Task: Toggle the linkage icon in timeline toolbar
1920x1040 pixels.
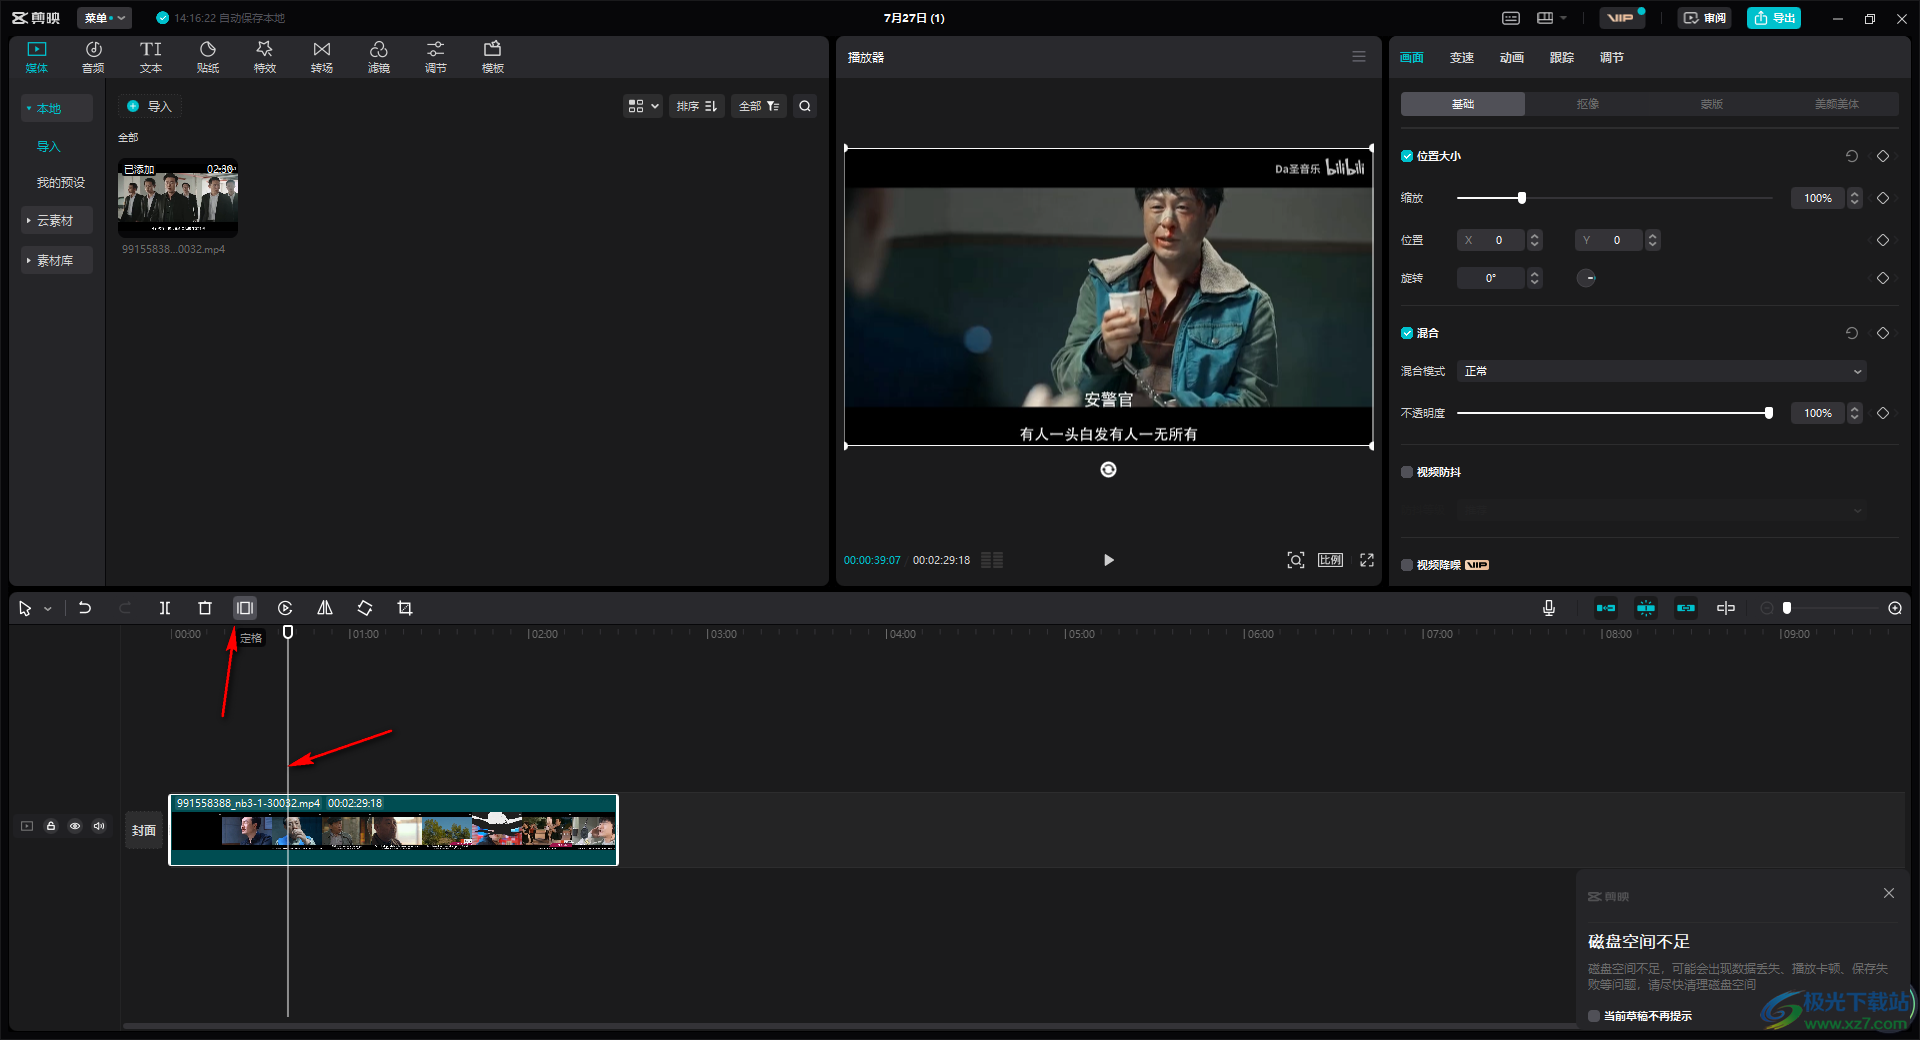Action: point(1686,608)
